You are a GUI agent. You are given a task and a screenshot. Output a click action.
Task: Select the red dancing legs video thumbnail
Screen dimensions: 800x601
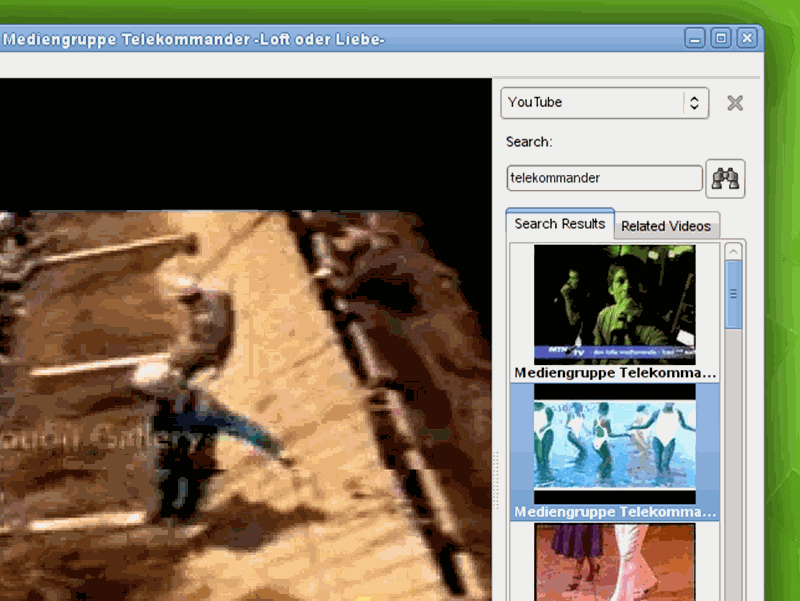click(614, 562)
